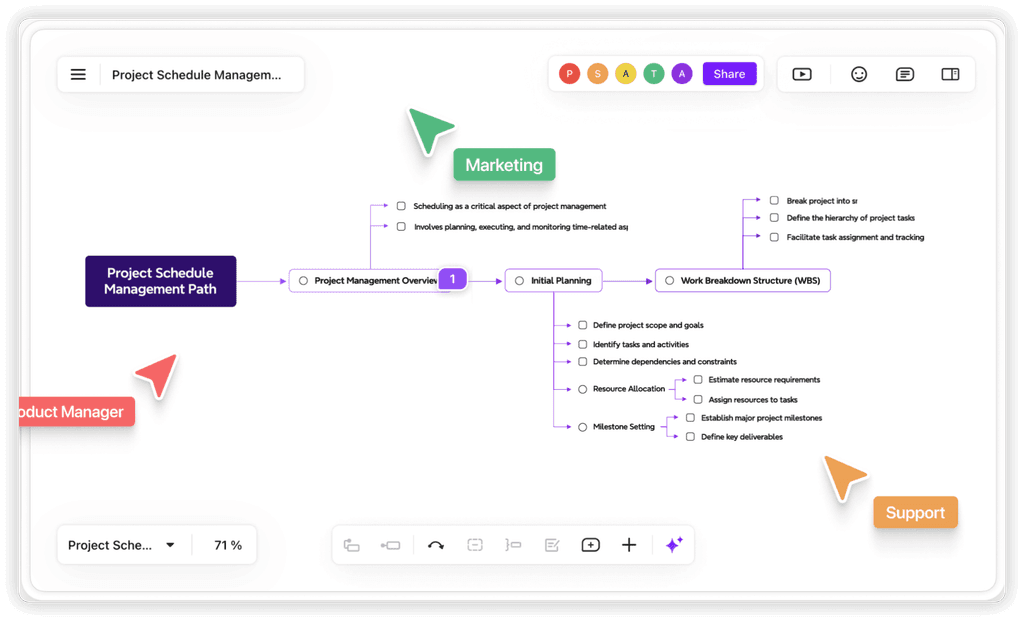Click the purple A collaborator avatar
1024x621 pixels.
tap(682, 73)
